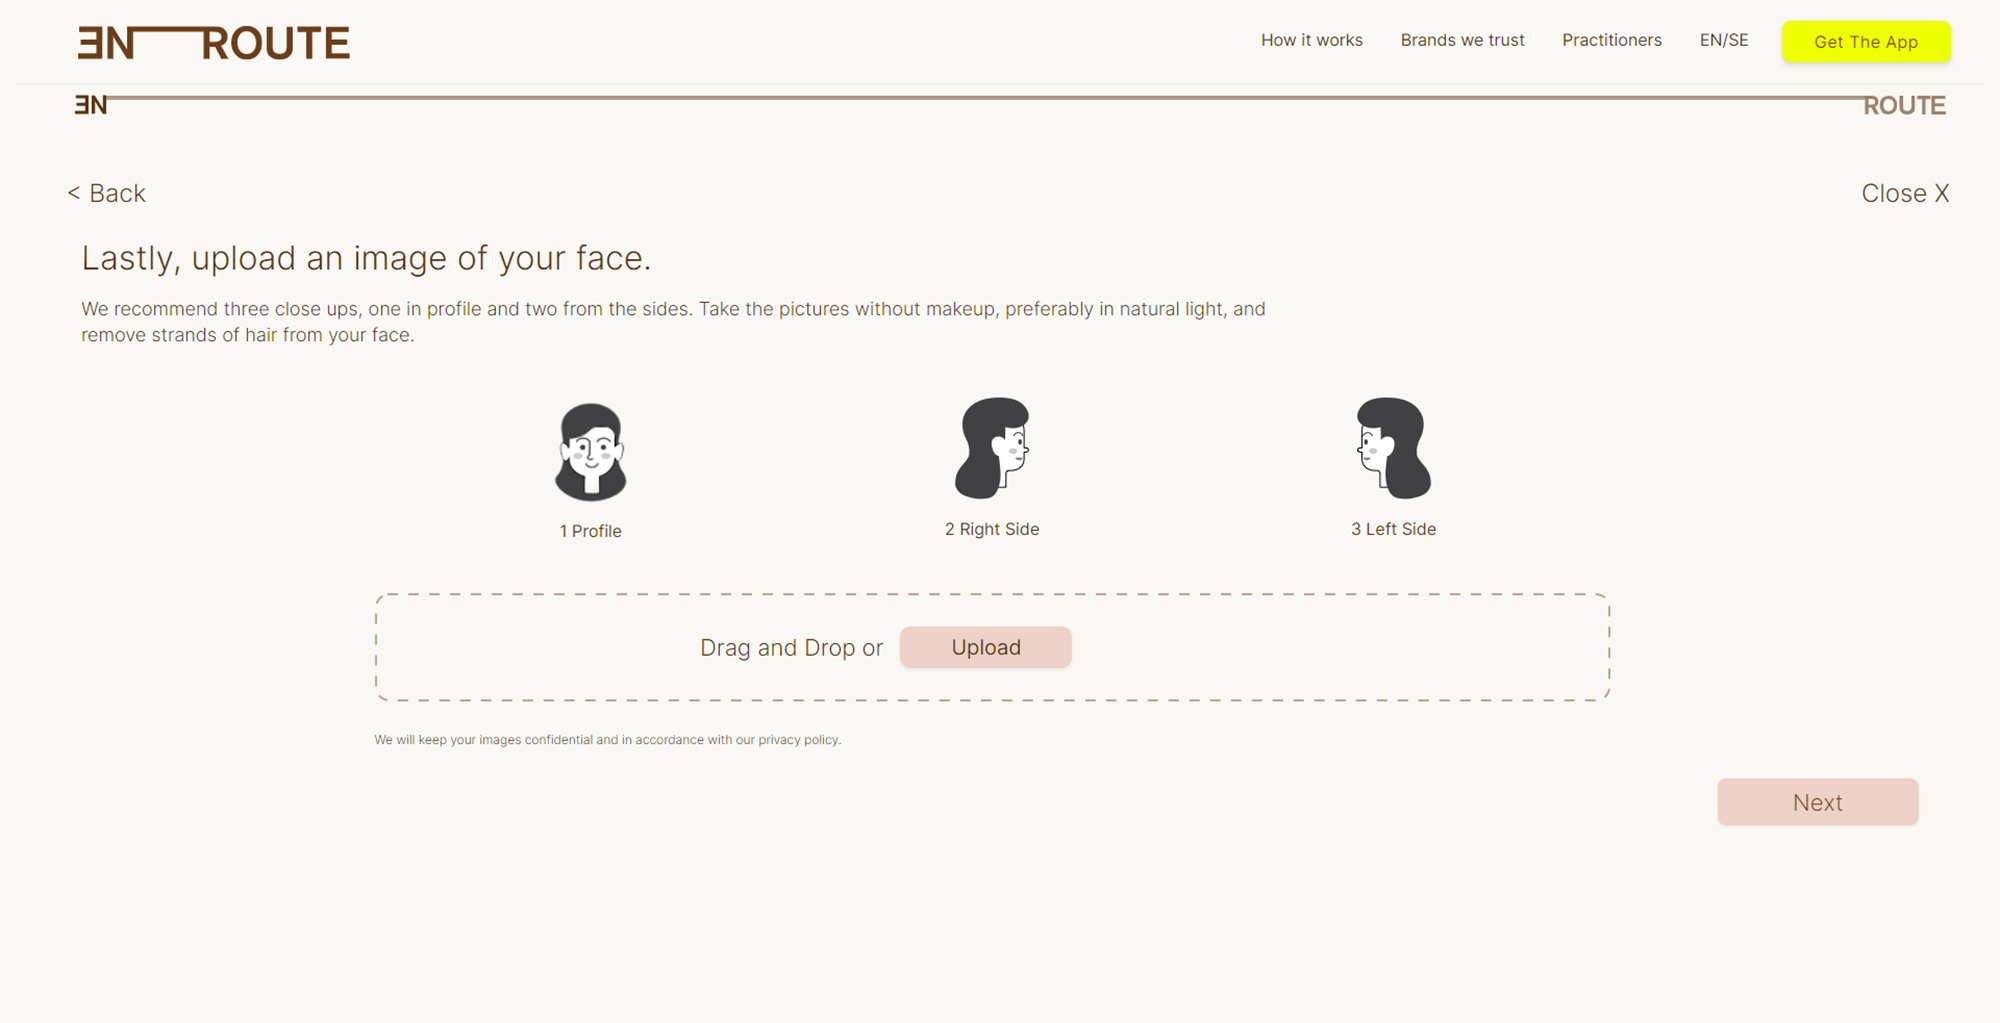Image resolution: width=2000 pixels, height=1023 pixels.
Task: Click the '2 Right Side' caption
Action: point(992,529)
